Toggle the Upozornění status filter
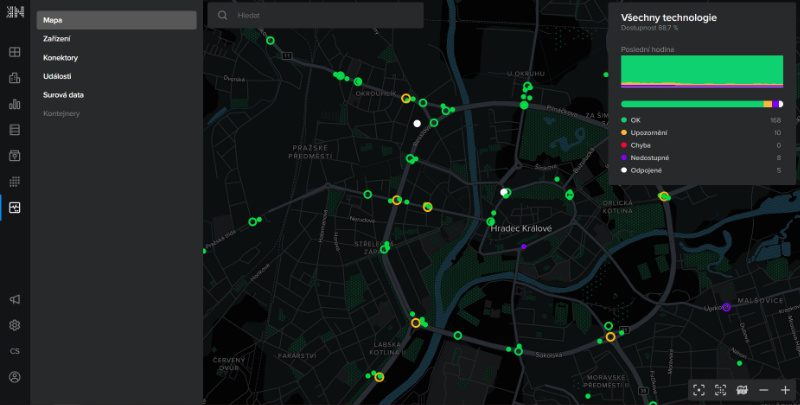 tap(650, 132)
